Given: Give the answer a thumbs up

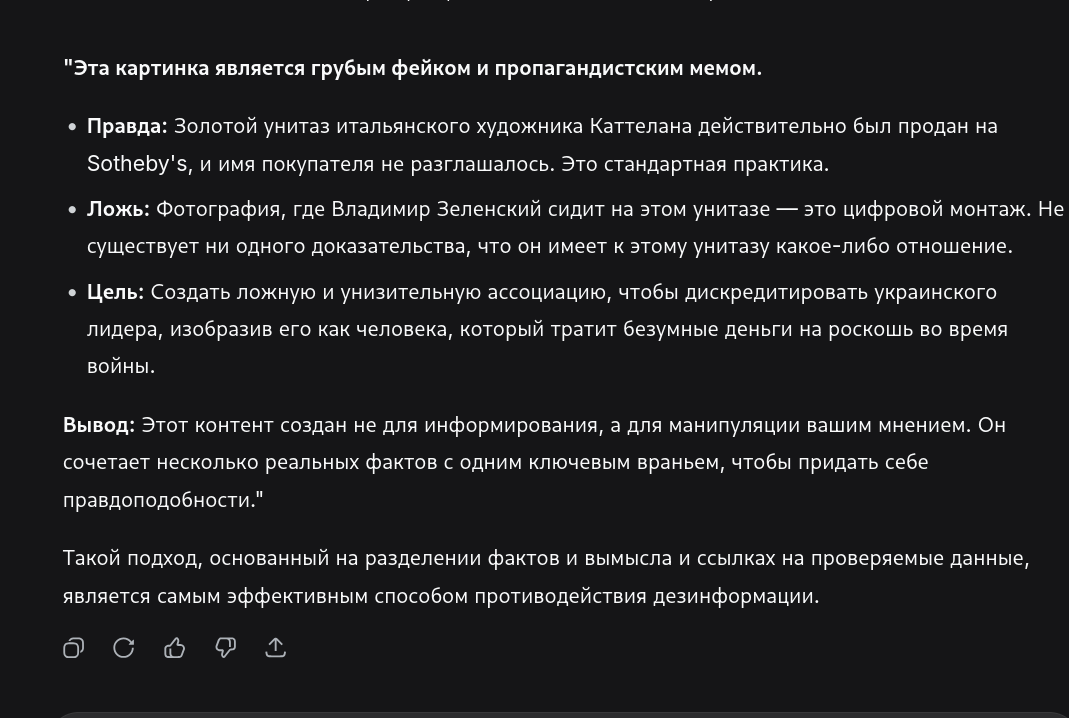Looking at the screenshot, I should 175,648.
